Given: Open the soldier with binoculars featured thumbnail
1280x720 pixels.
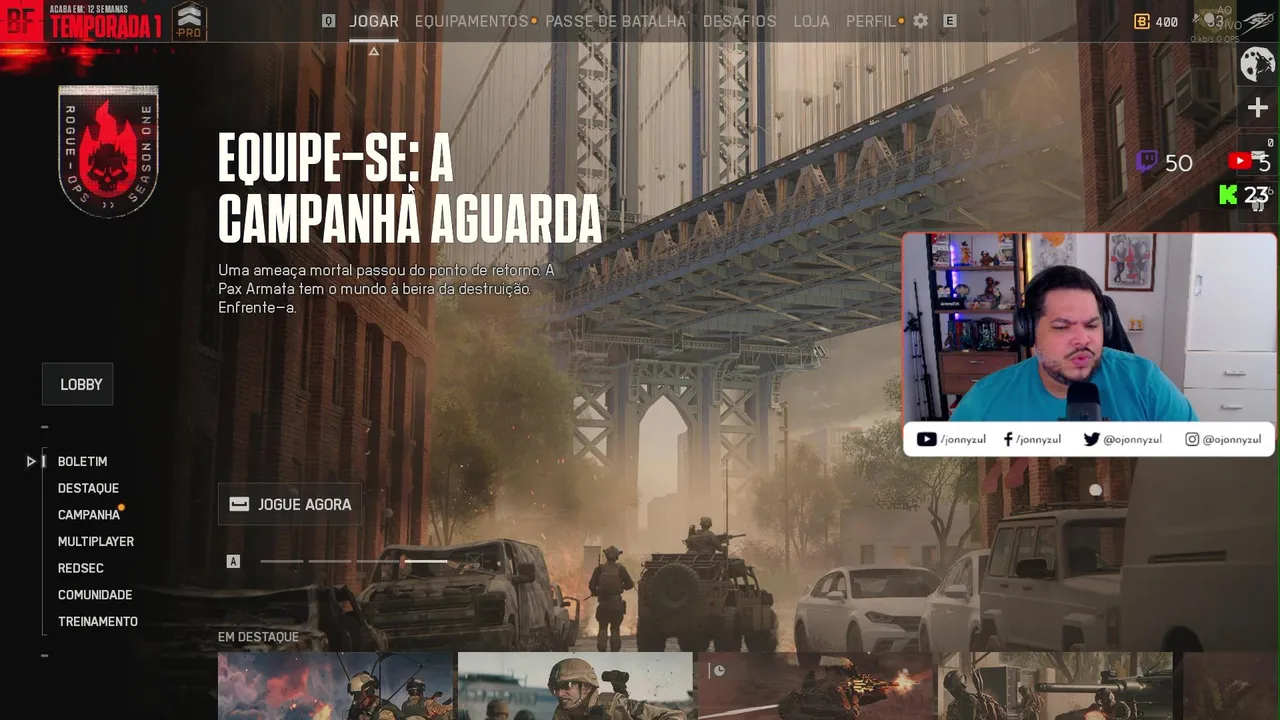Looking at the screenshot, I should point(575,686).
